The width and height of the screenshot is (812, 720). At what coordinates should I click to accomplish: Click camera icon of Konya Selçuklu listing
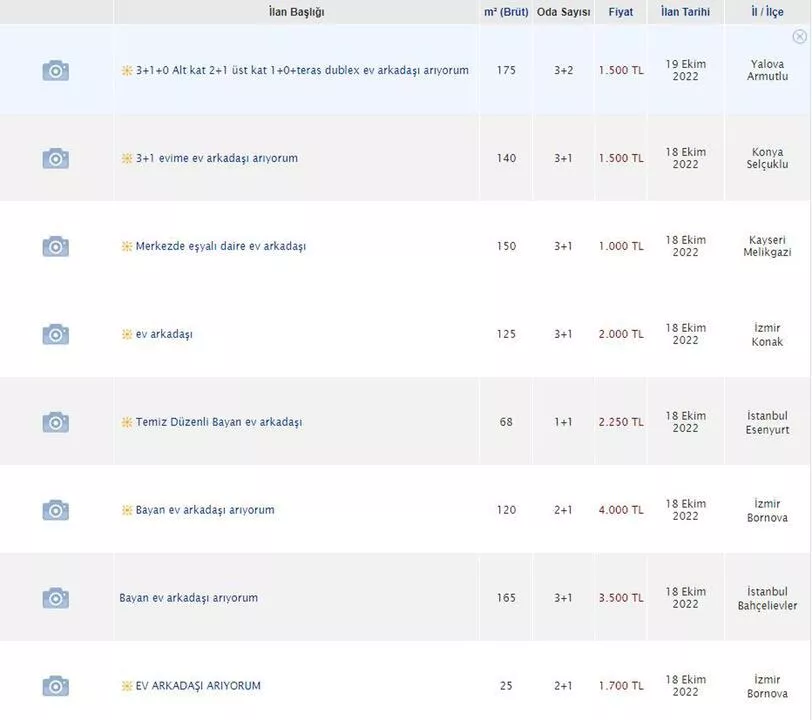(x=56, y=158)
